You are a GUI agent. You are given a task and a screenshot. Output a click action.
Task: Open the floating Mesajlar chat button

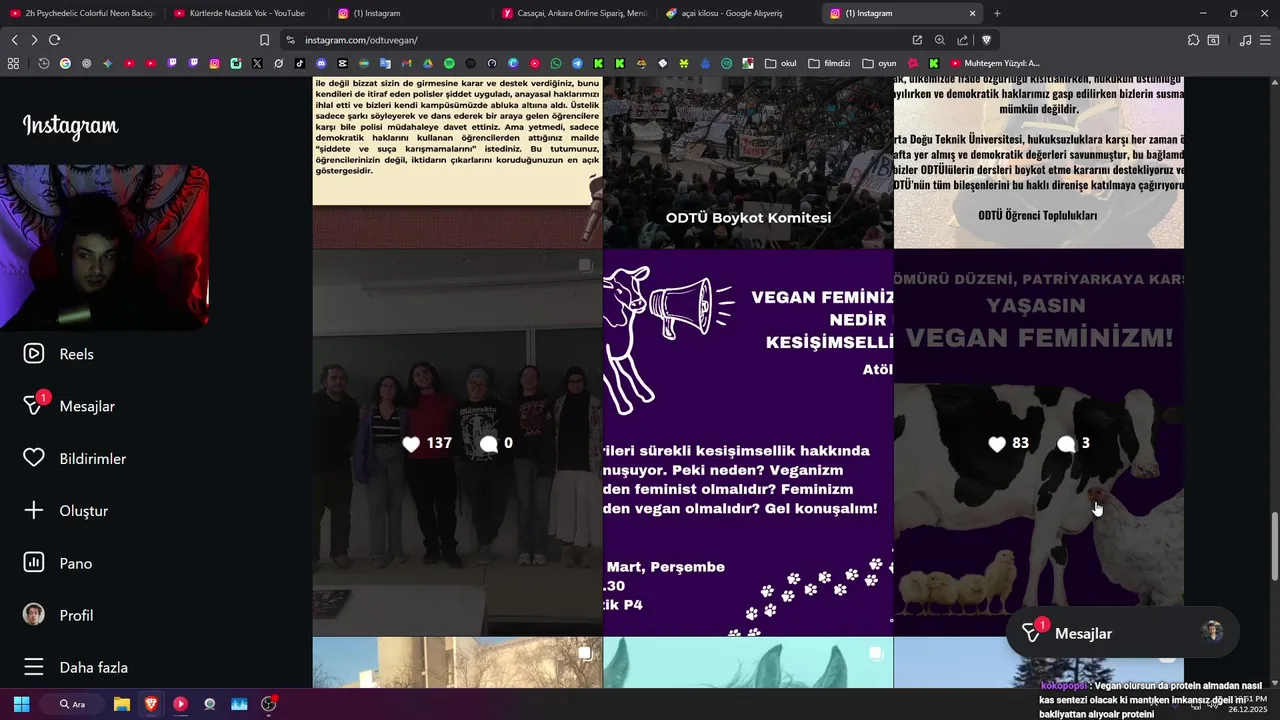(x=1122, y=633)
